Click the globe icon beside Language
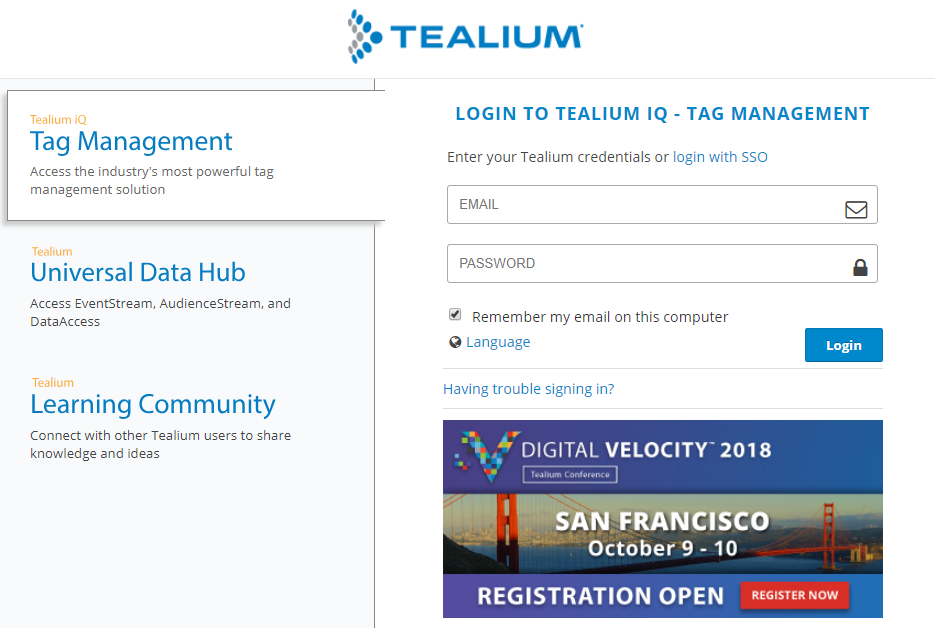Image resolution: width=935 pixels, height=628 pixels. pyautogui.click(x=455, y=342)
